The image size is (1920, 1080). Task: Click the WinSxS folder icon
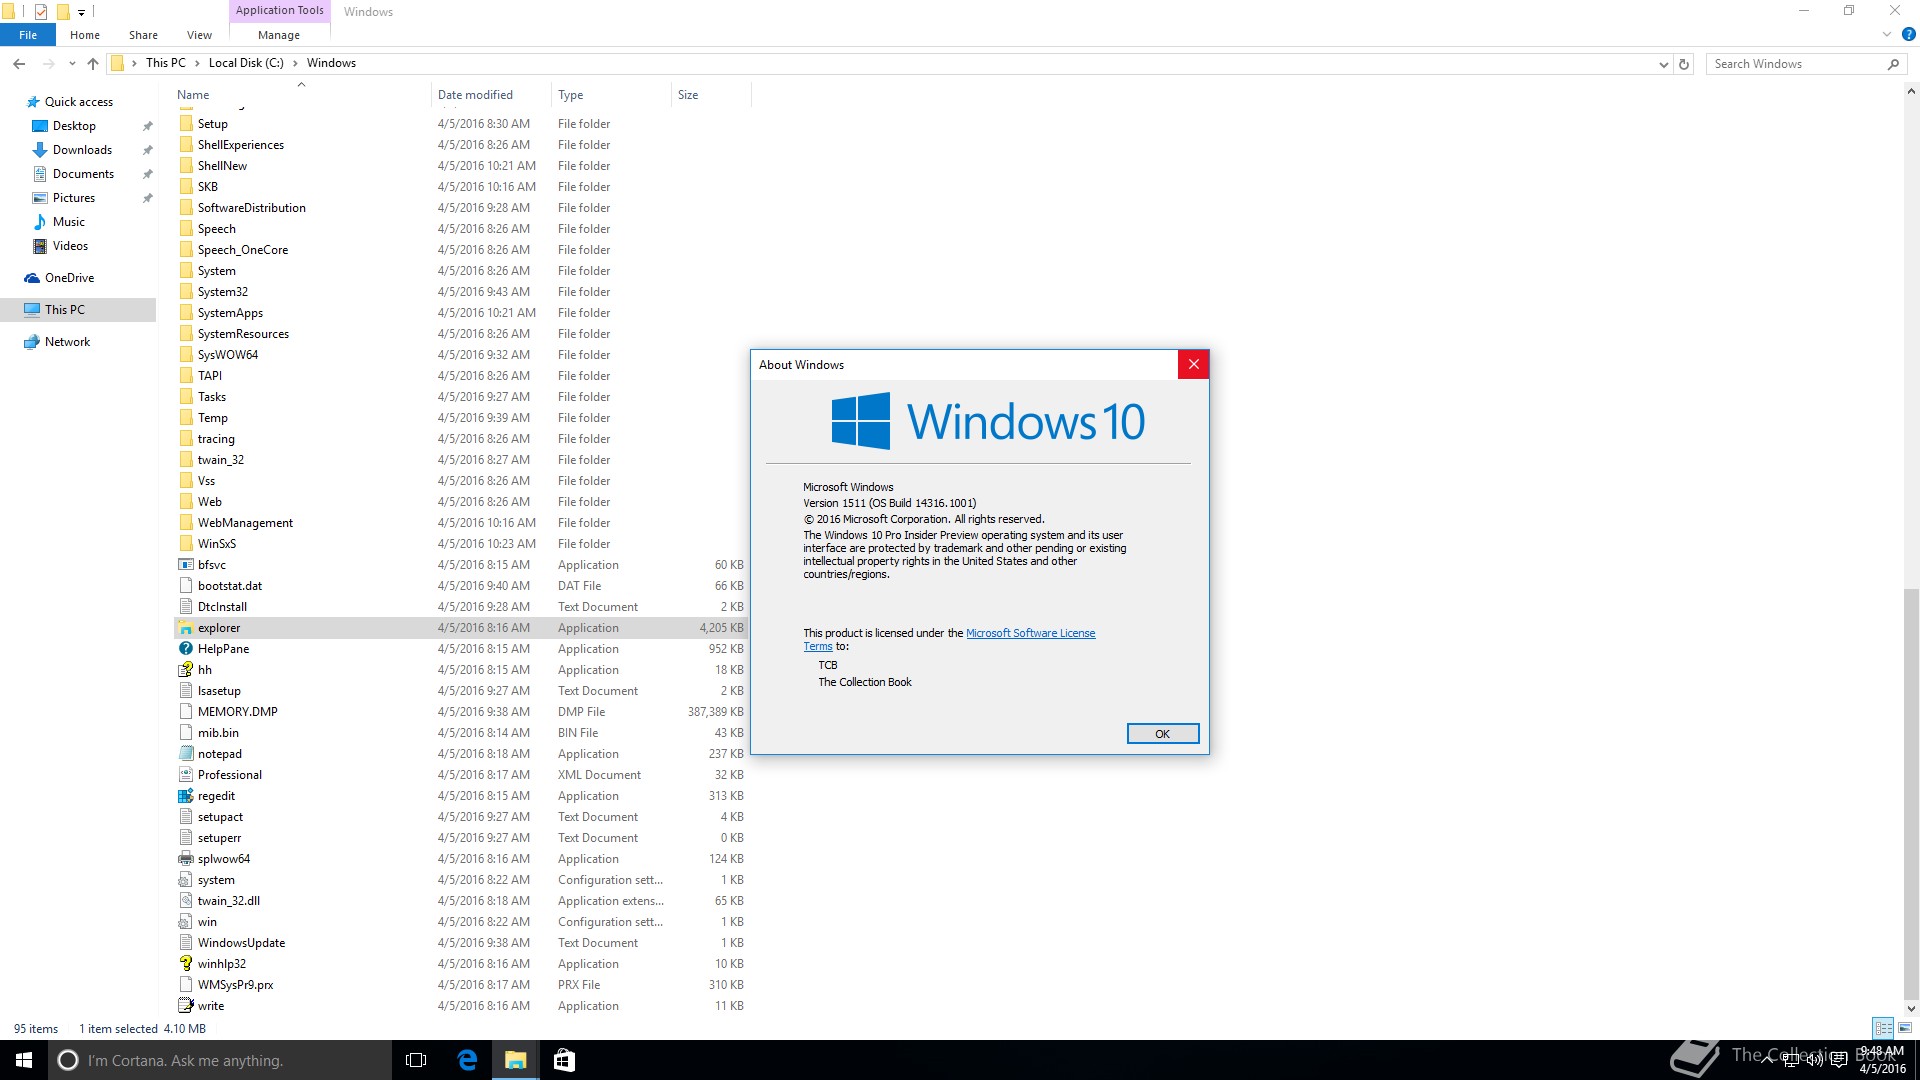[x=186, y=544]
